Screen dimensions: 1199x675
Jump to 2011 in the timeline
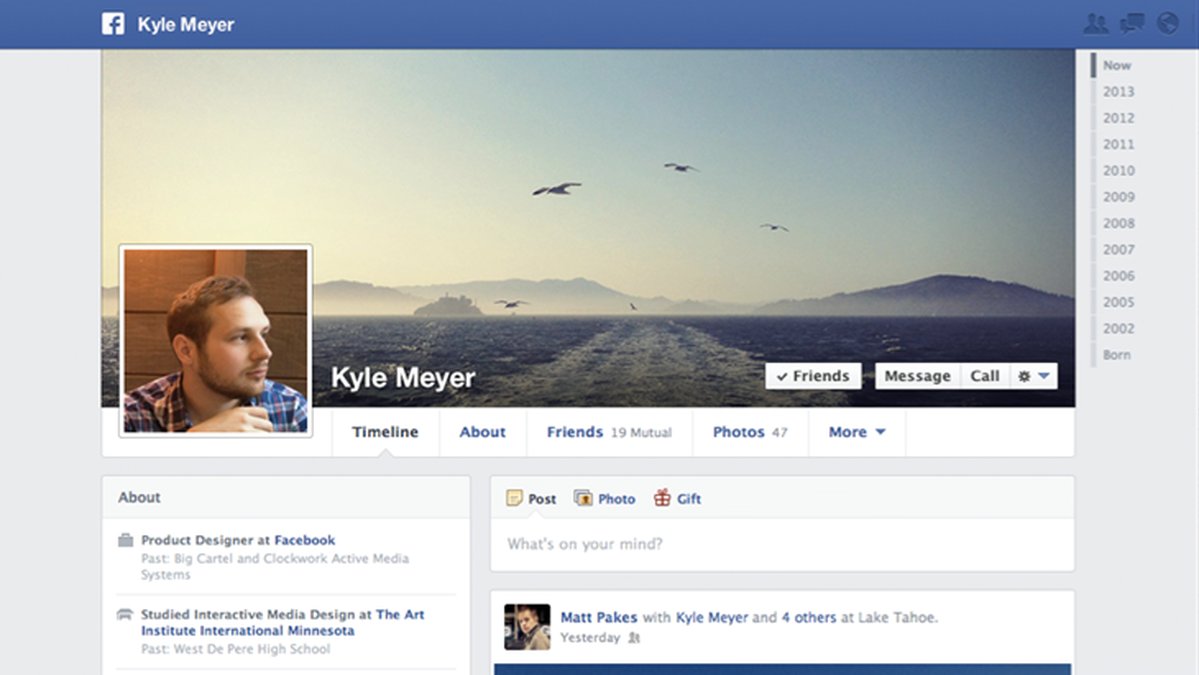1119,144
